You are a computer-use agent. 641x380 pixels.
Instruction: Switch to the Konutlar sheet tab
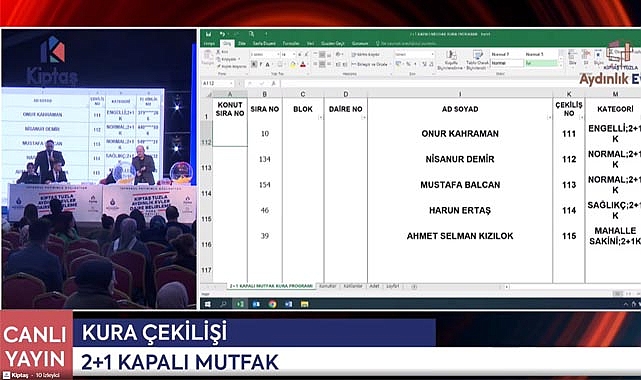click(x=327, y=286)
